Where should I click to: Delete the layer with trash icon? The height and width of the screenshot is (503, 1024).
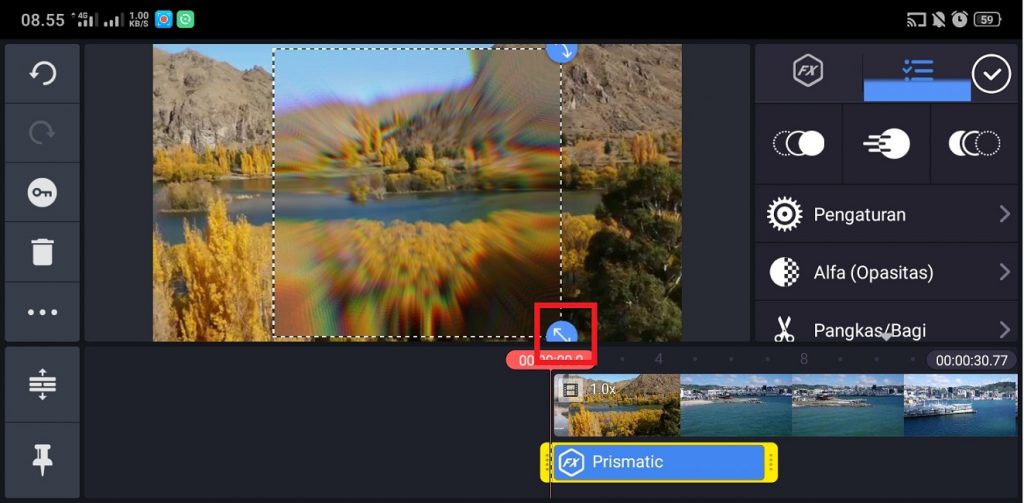pyautogui.click(x=42, y=252)
